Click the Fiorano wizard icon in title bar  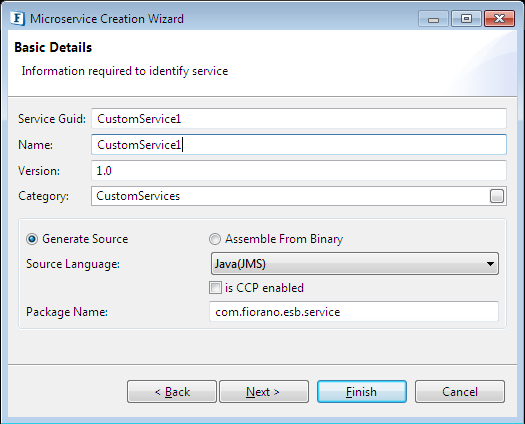point(17,18)
